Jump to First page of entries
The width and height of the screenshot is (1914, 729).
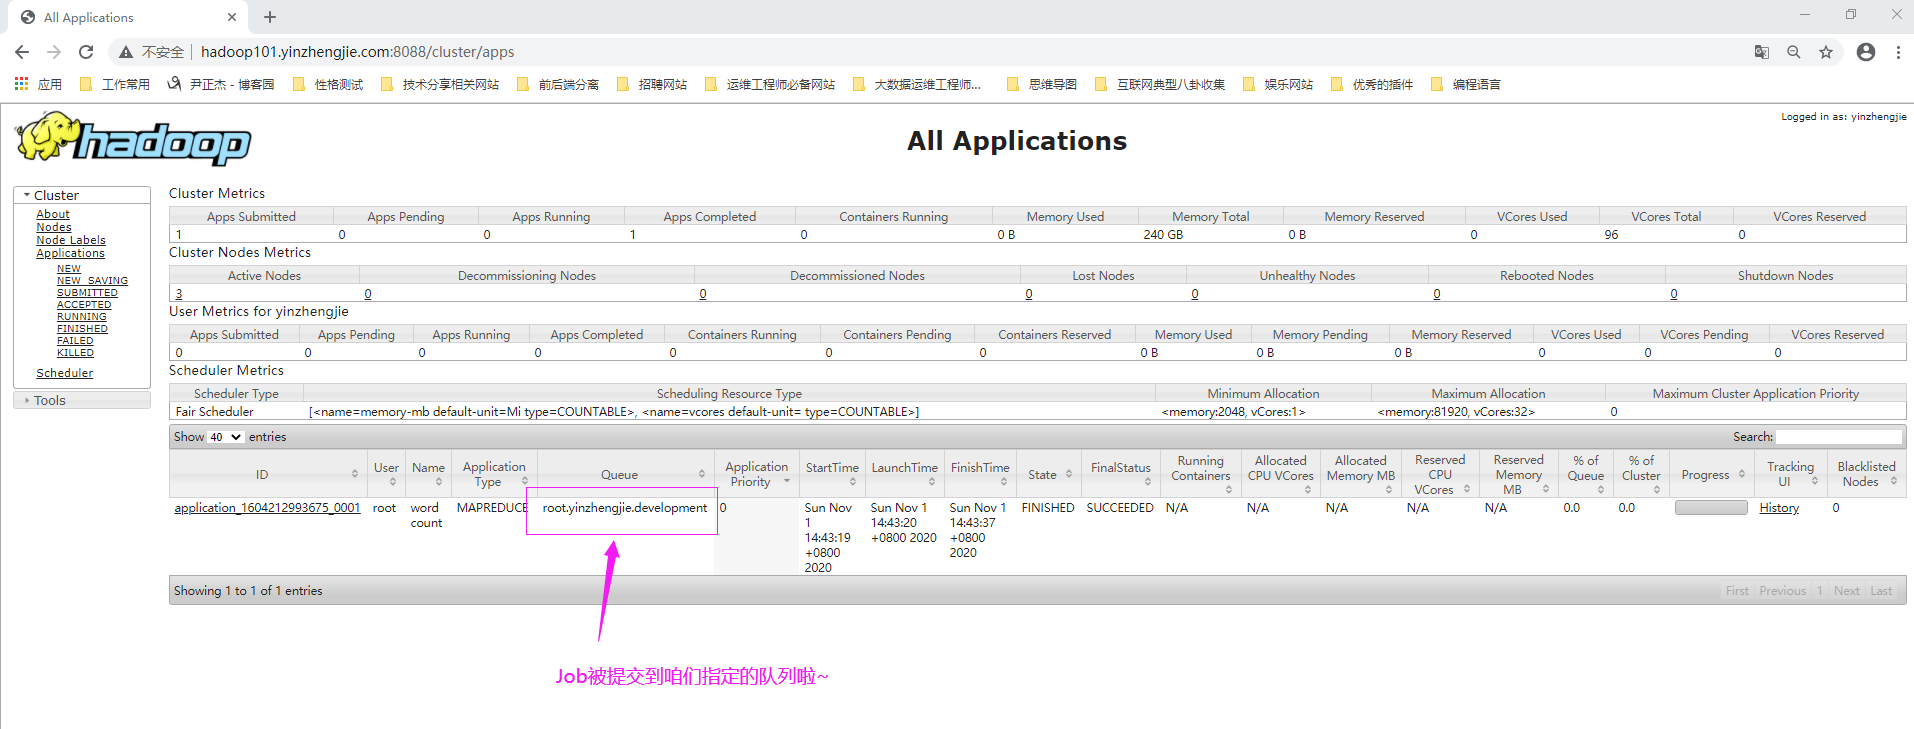pyautogui.click(x=1737, y=591)
